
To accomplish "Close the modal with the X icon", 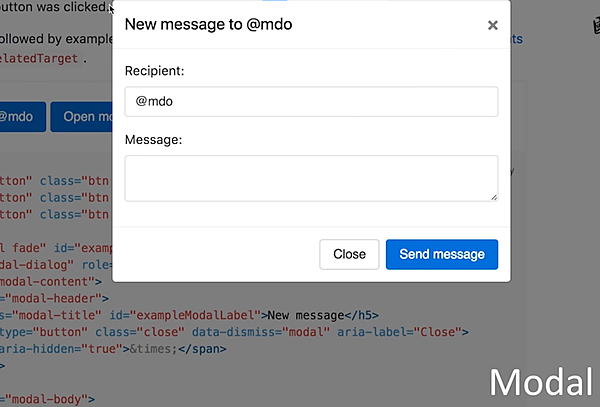I will (492, 25).
